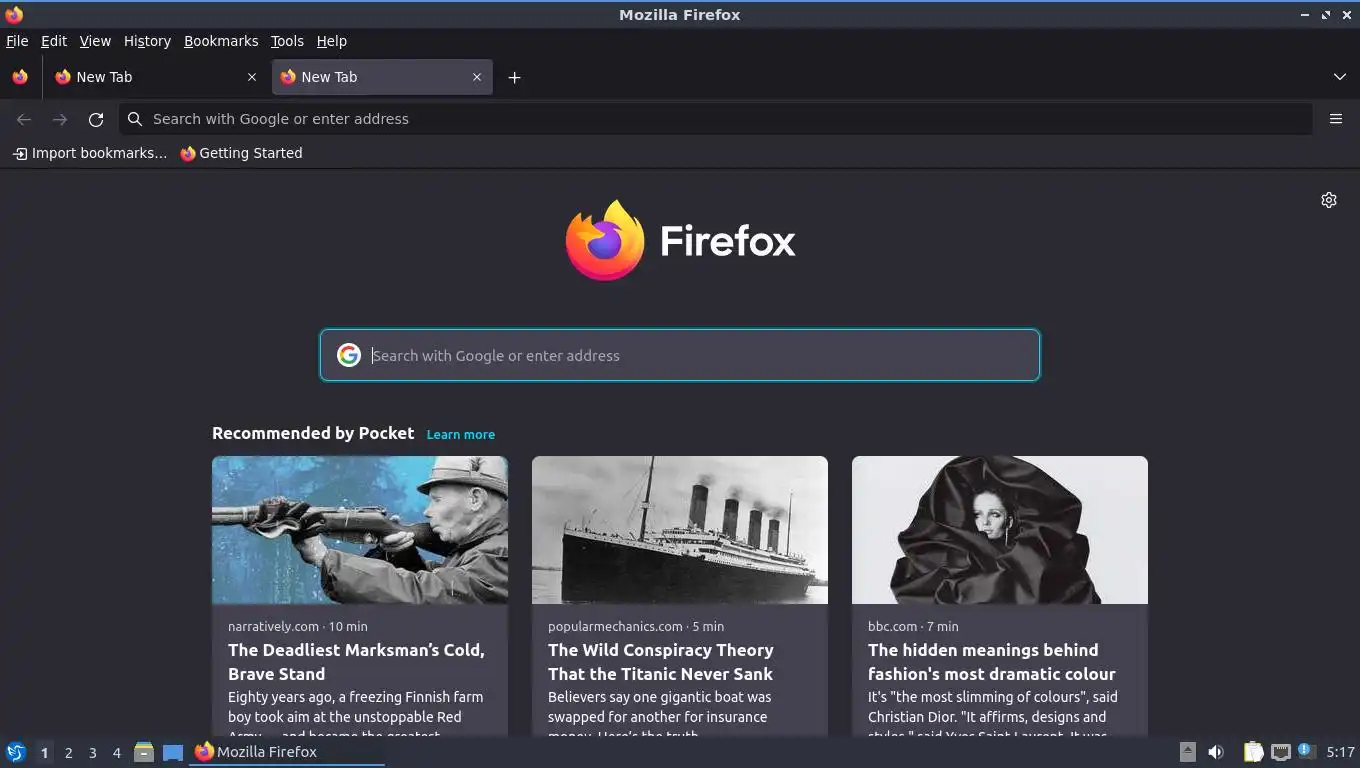The height and width of the screenshot is (768, 1360).
Task: Go back with the back arrow
Action: point(24,119)
